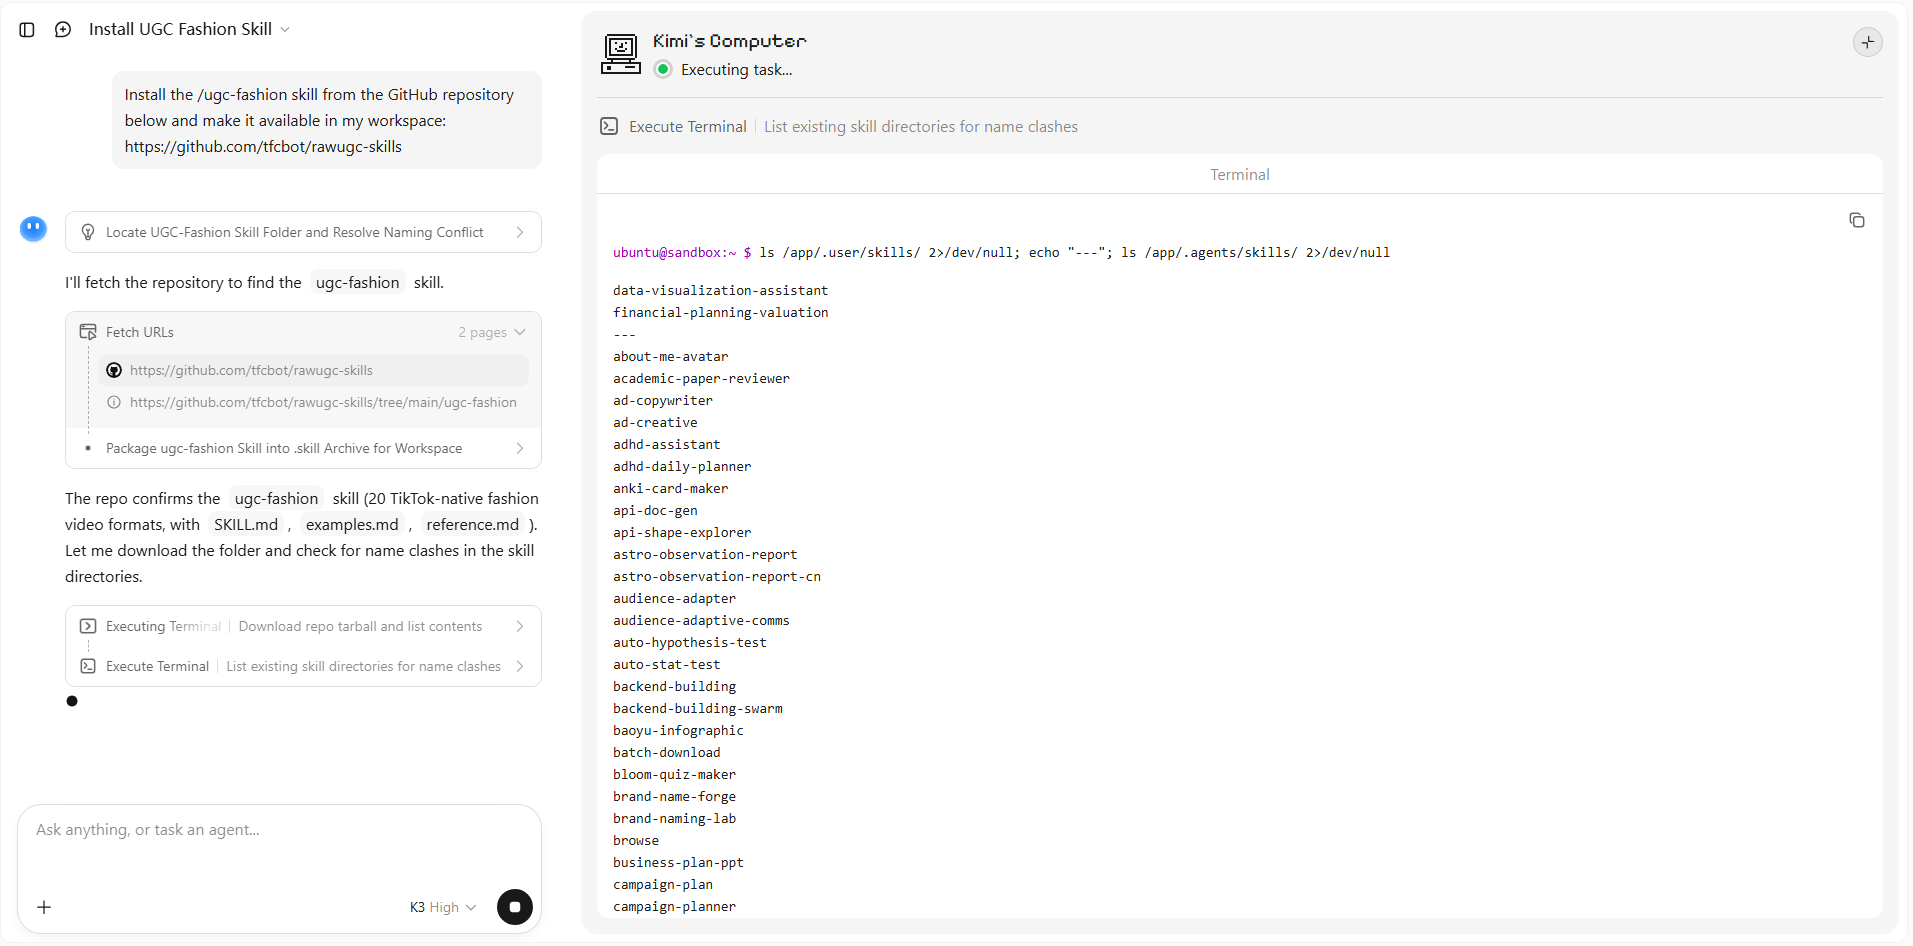The image size is (1913, 946).
Task: Expand the Locate UGC-Fashion Skill Folder step
Action: pos(303,232)
